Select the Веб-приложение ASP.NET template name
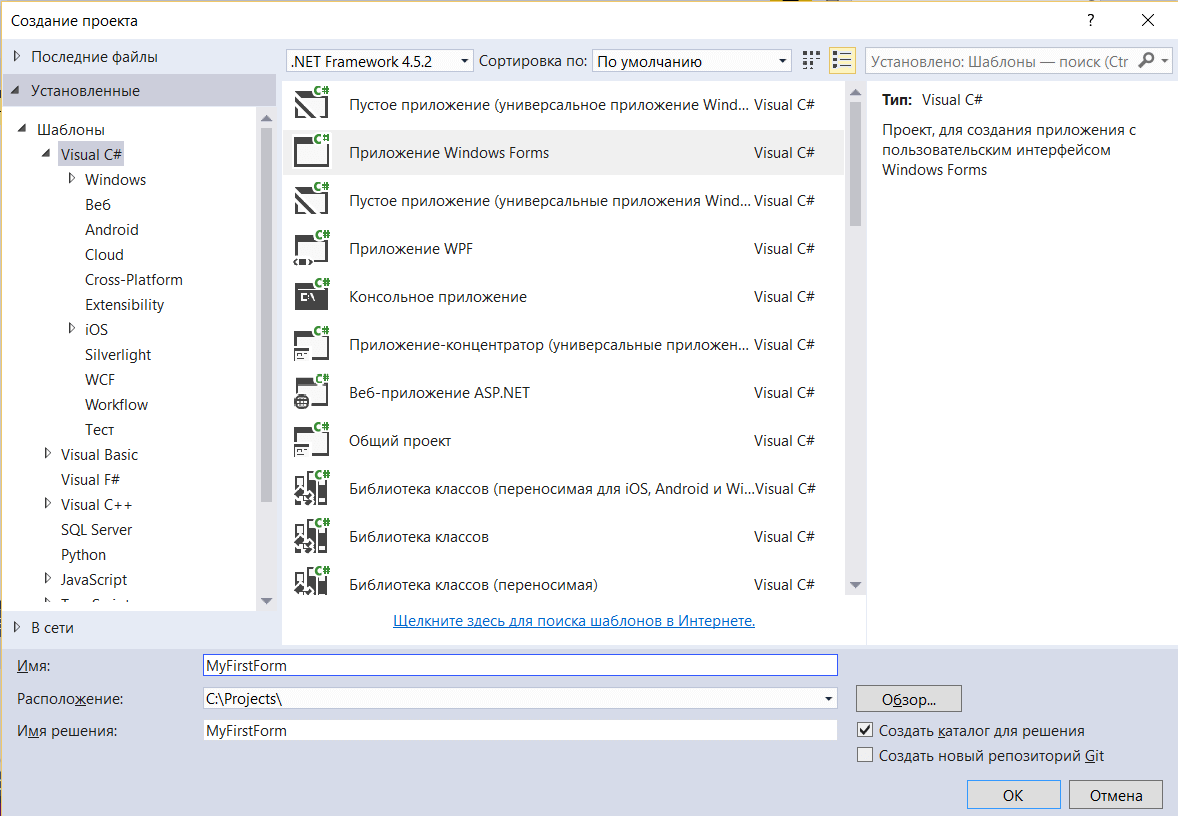Viewport: 1178px width, 816px height. (x=439, y=393)
